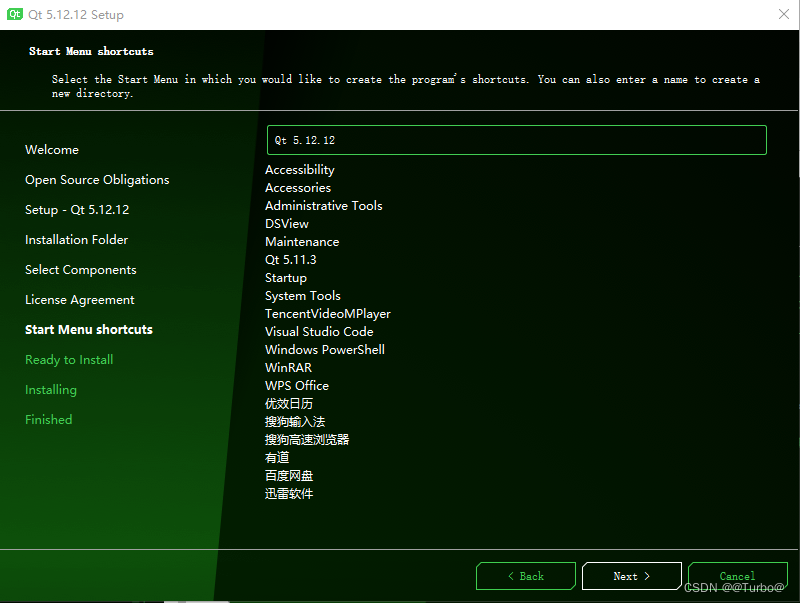800x603 pixels.
Task: Select 有道 in the folder list
Action: (277, 458)
